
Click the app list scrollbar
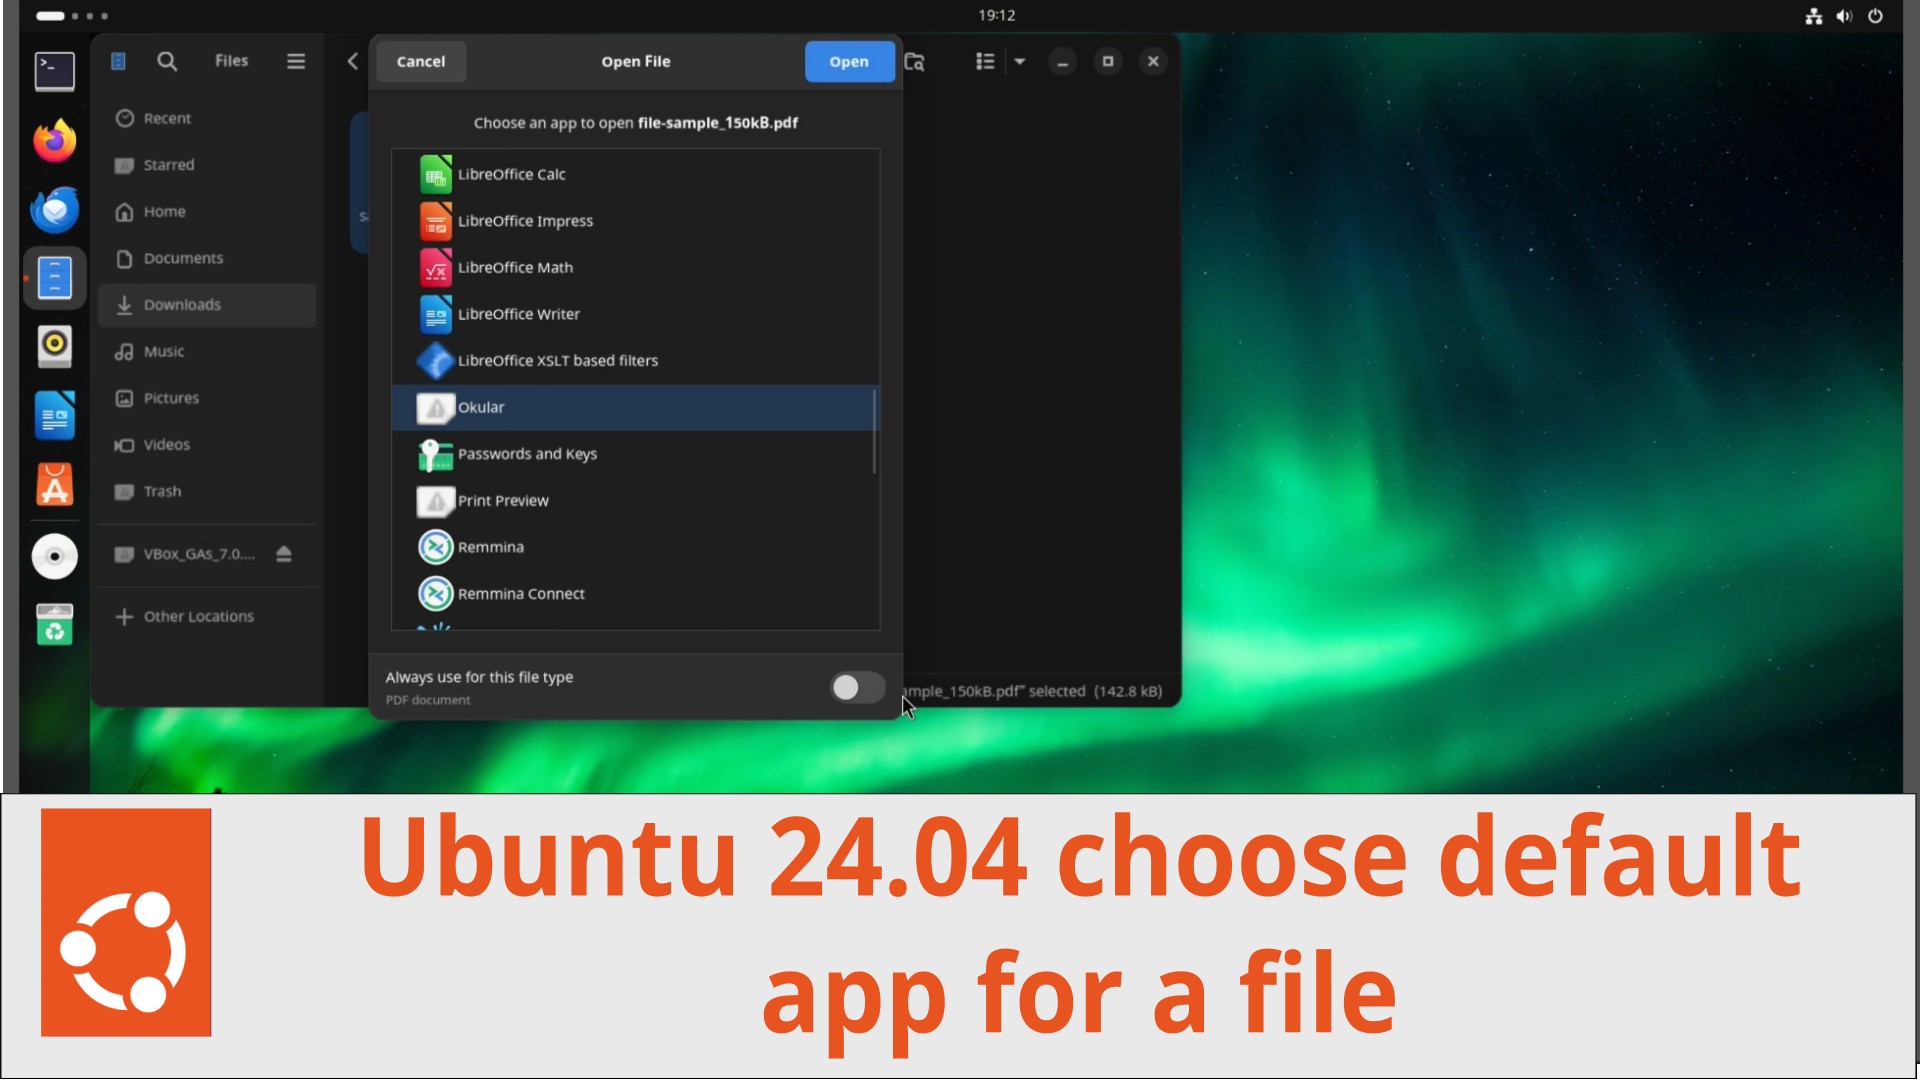coord(875,432)
